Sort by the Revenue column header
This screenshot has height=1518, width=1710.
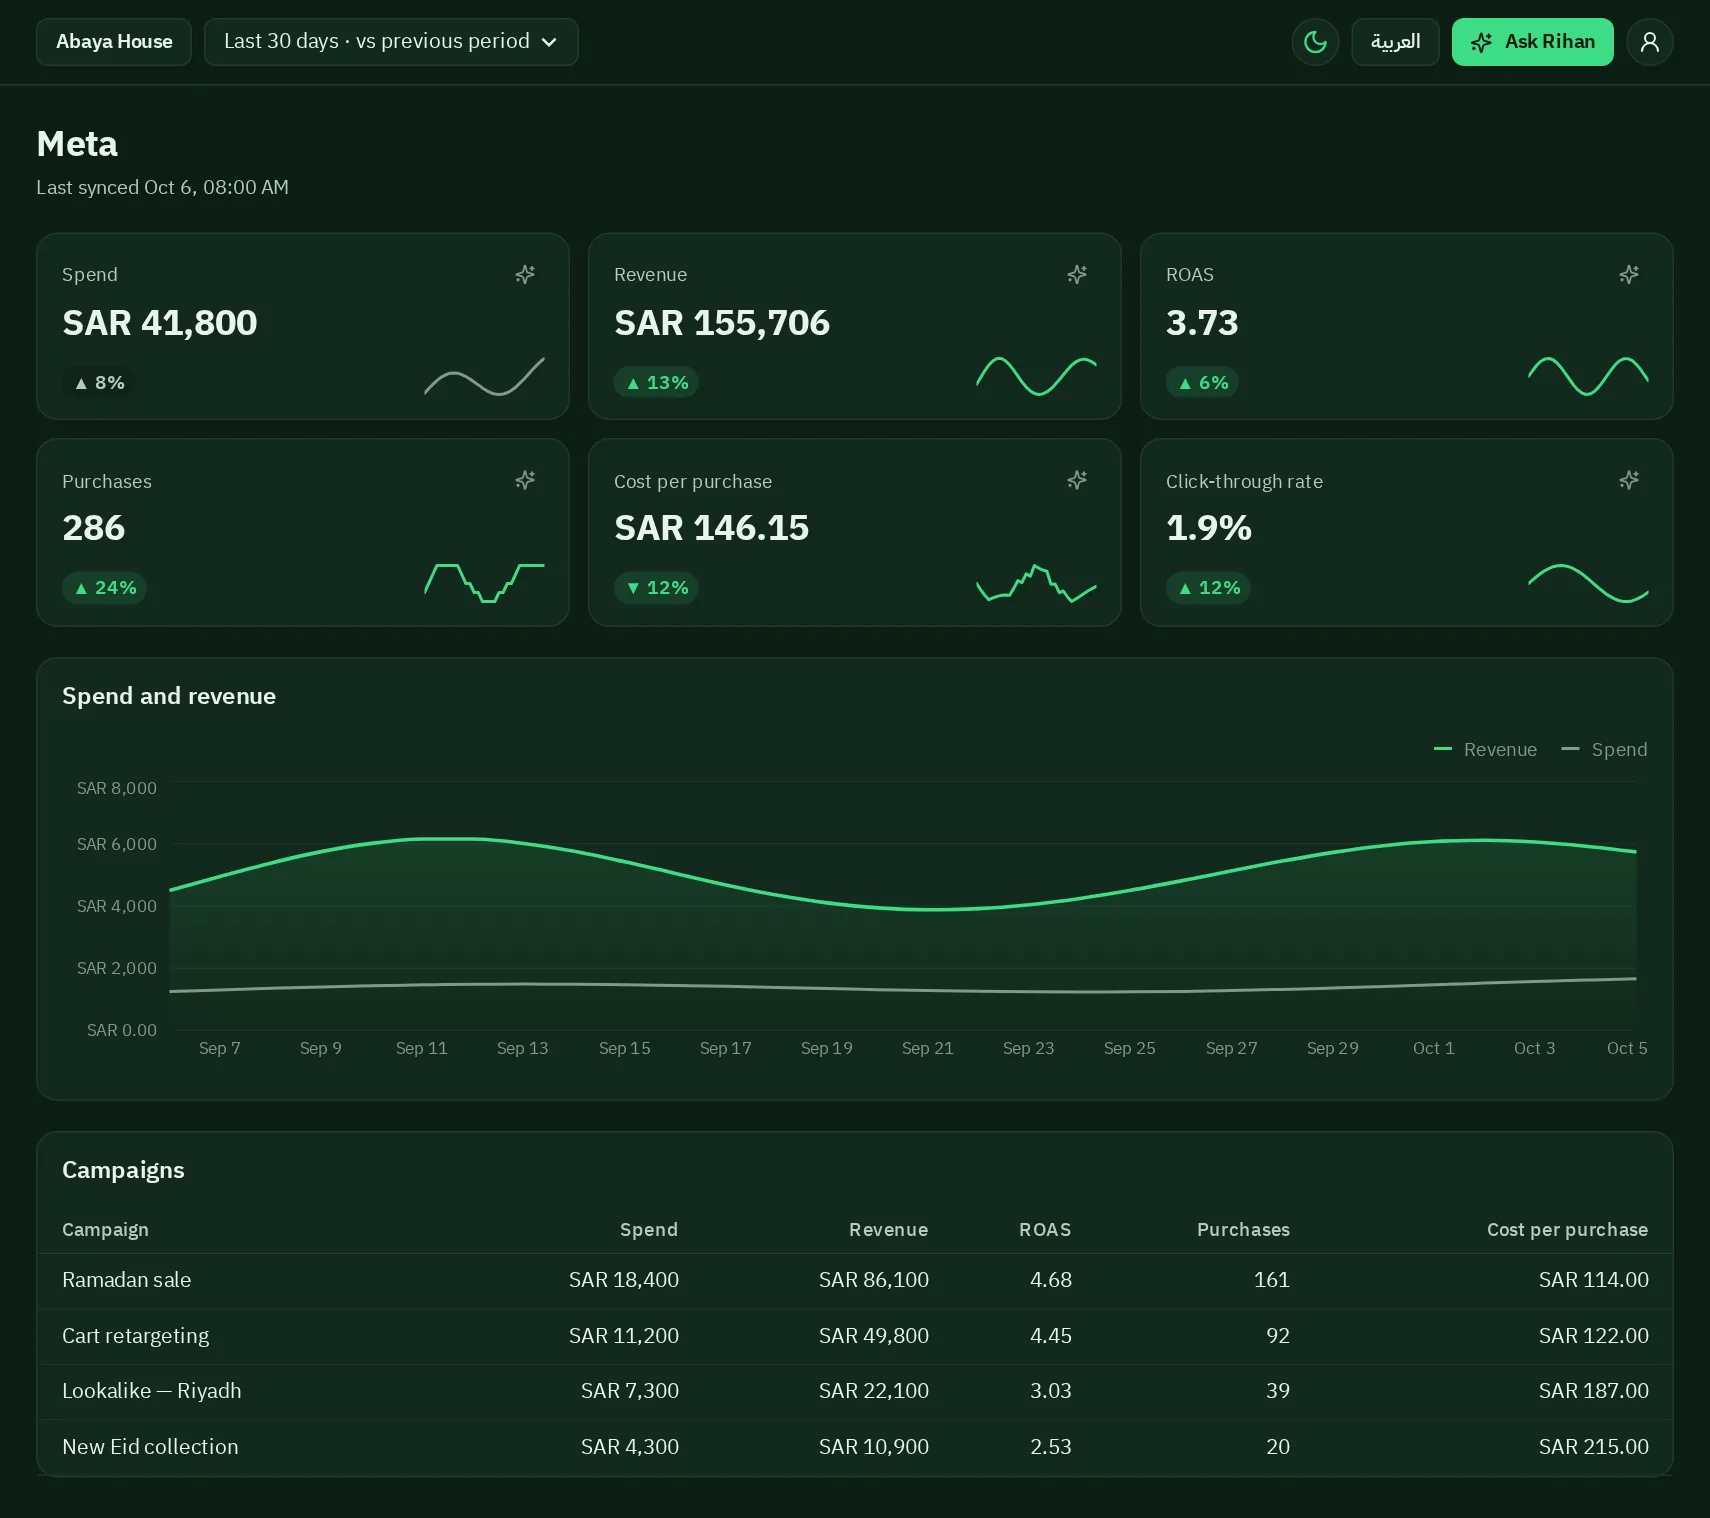[889, 1229]
